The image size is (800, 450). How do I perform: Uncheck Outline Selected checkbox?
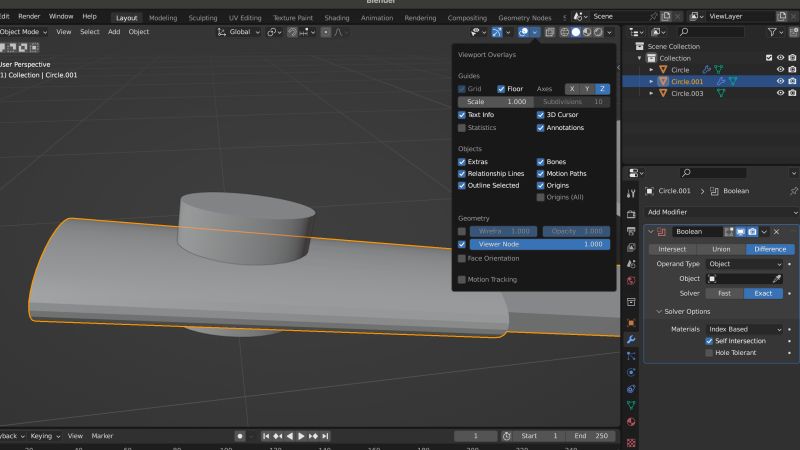[x=462, y=185]
